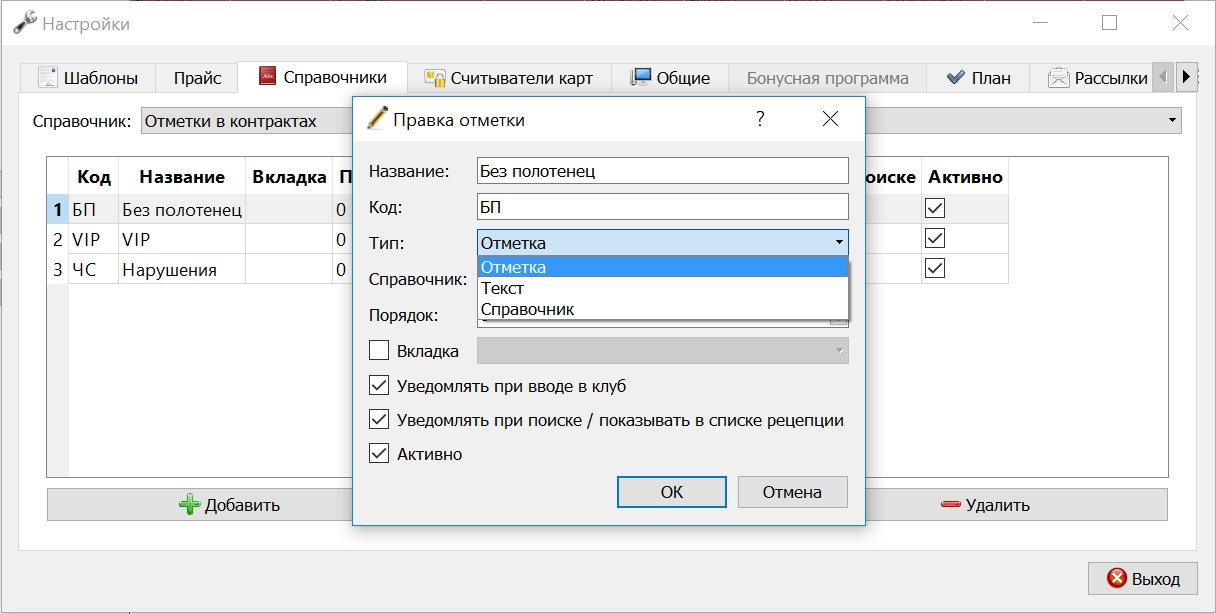Click the Вкладка column header
Screen dimensions: 1216x614
(x=289, y=177)
